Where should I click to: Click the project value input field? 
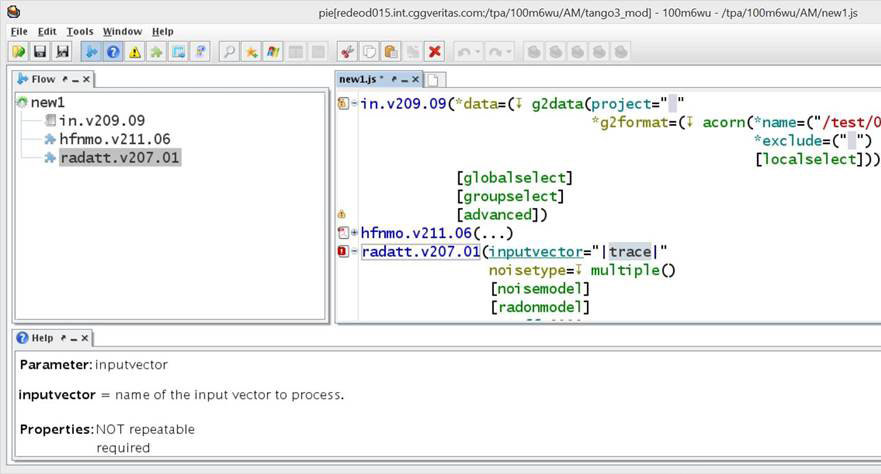[x=673, y=103]
